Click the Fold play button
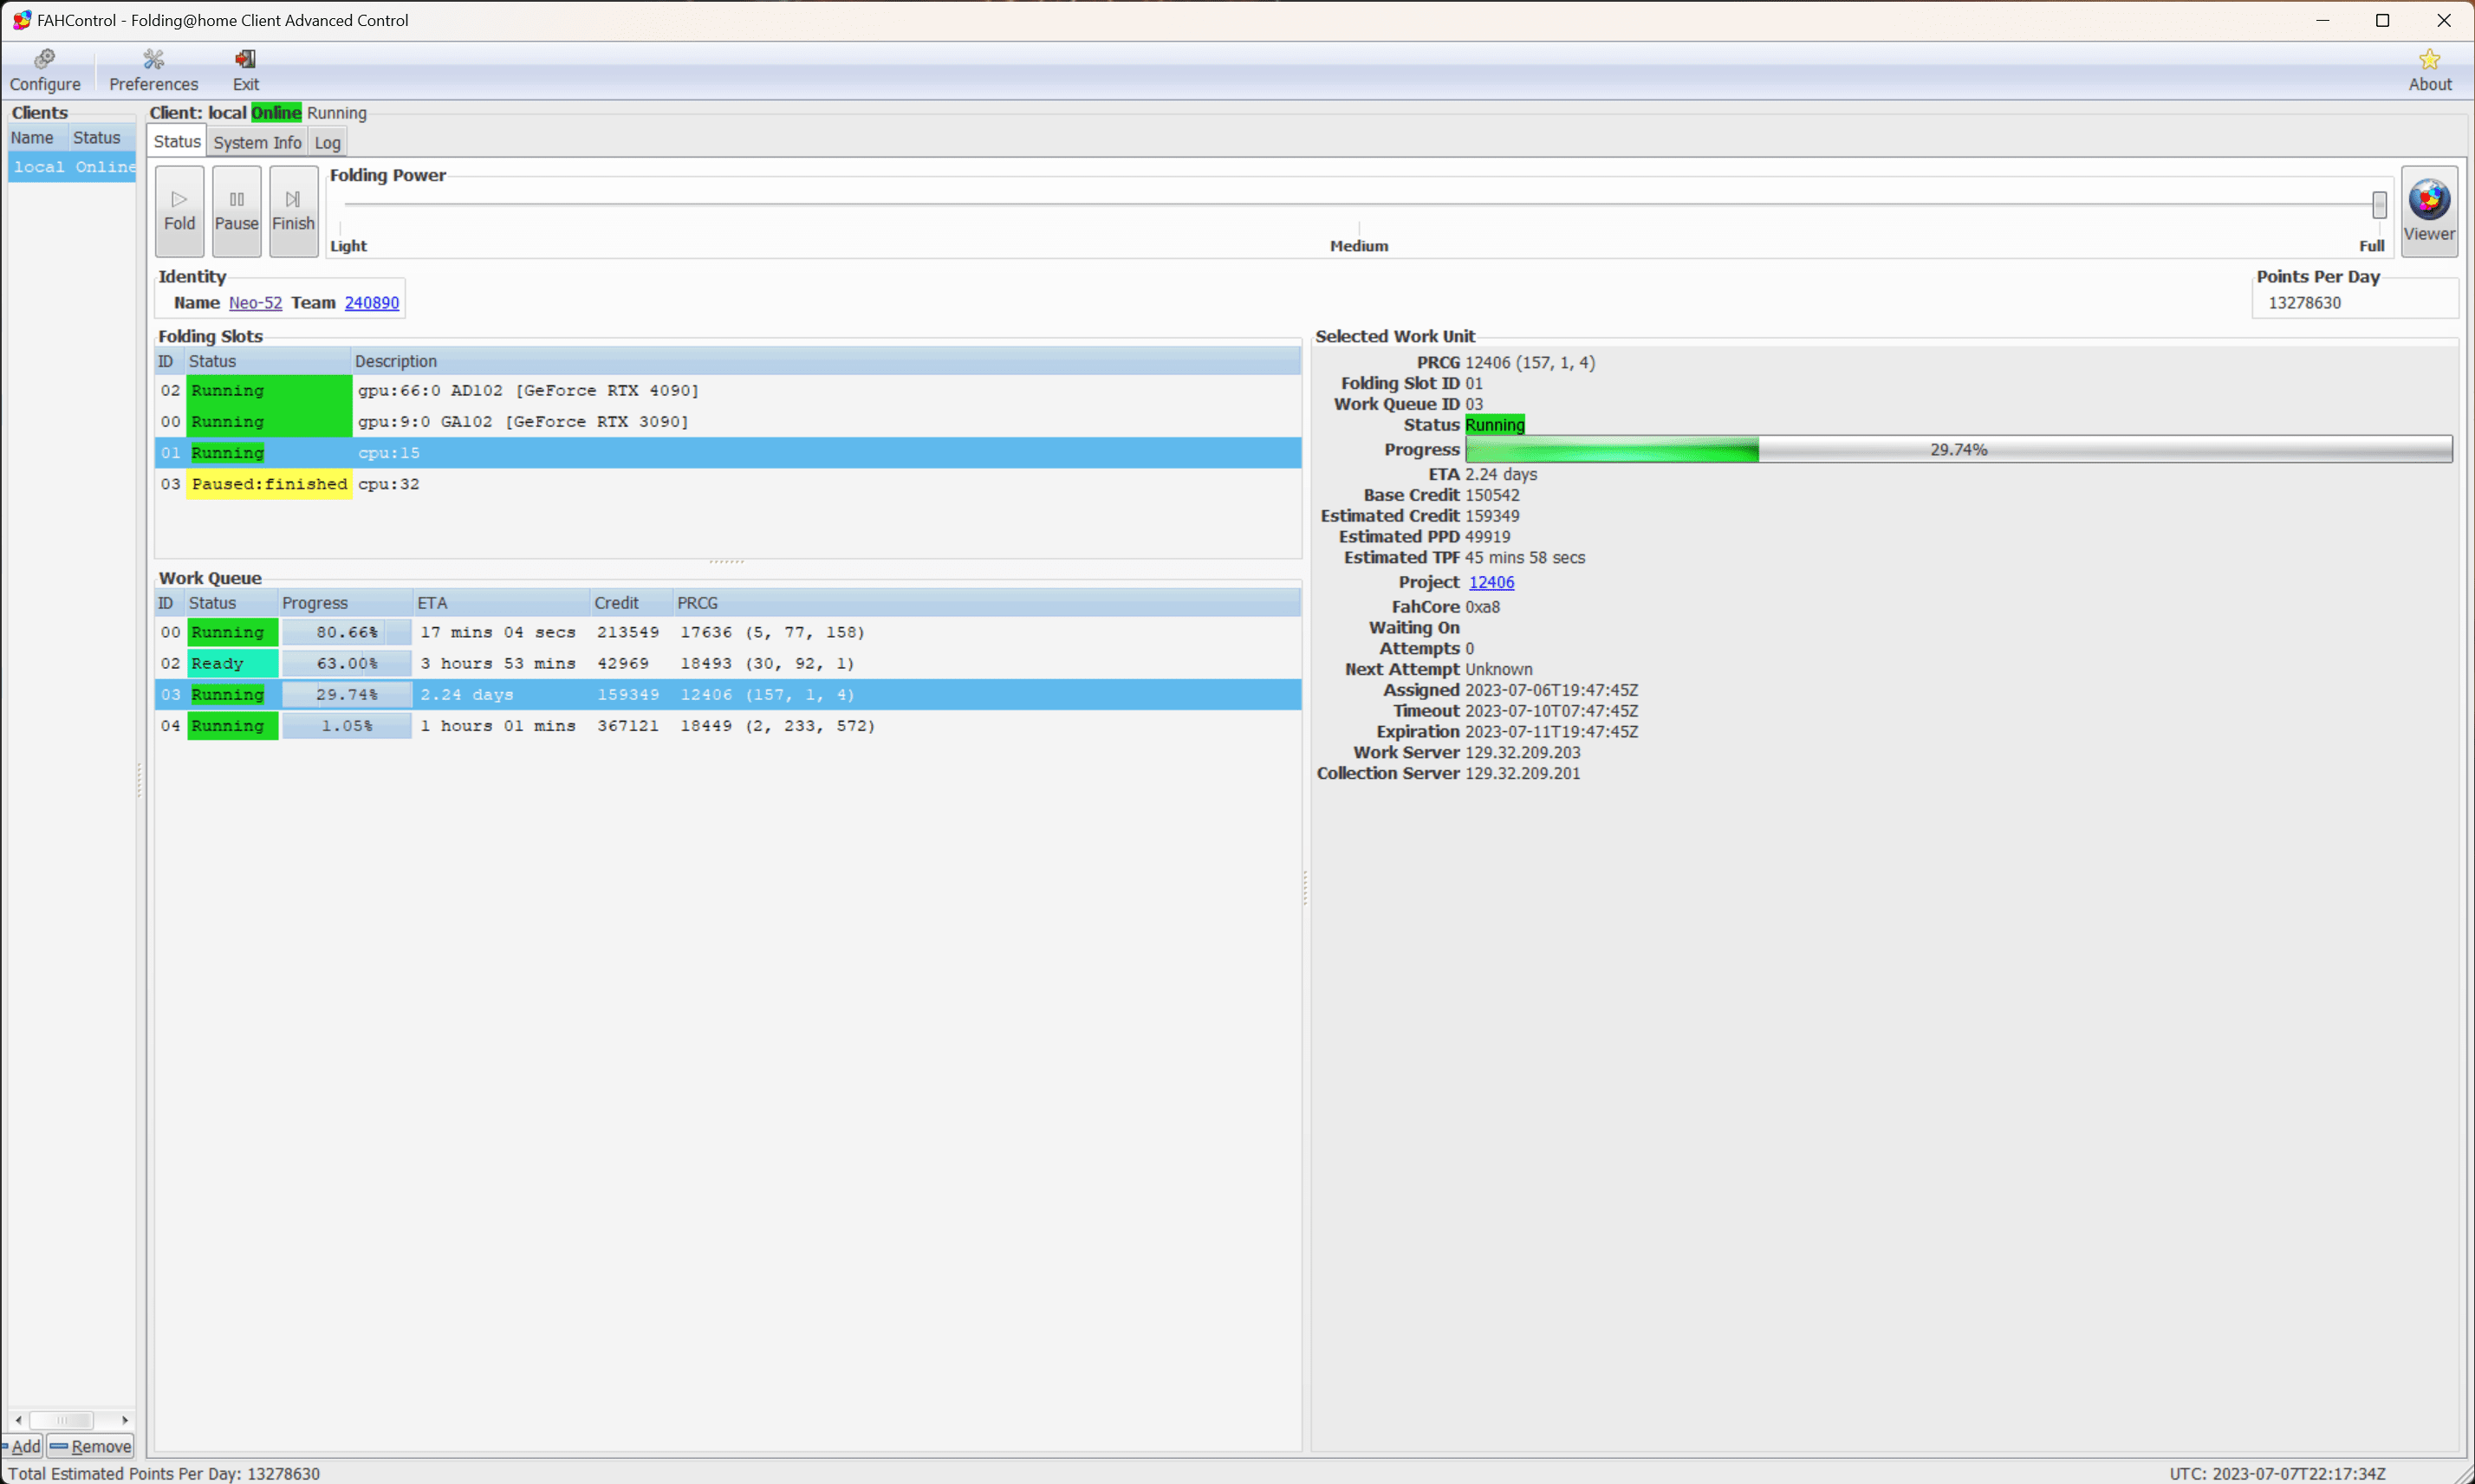 pyautogui.click(x=179, y=211)
